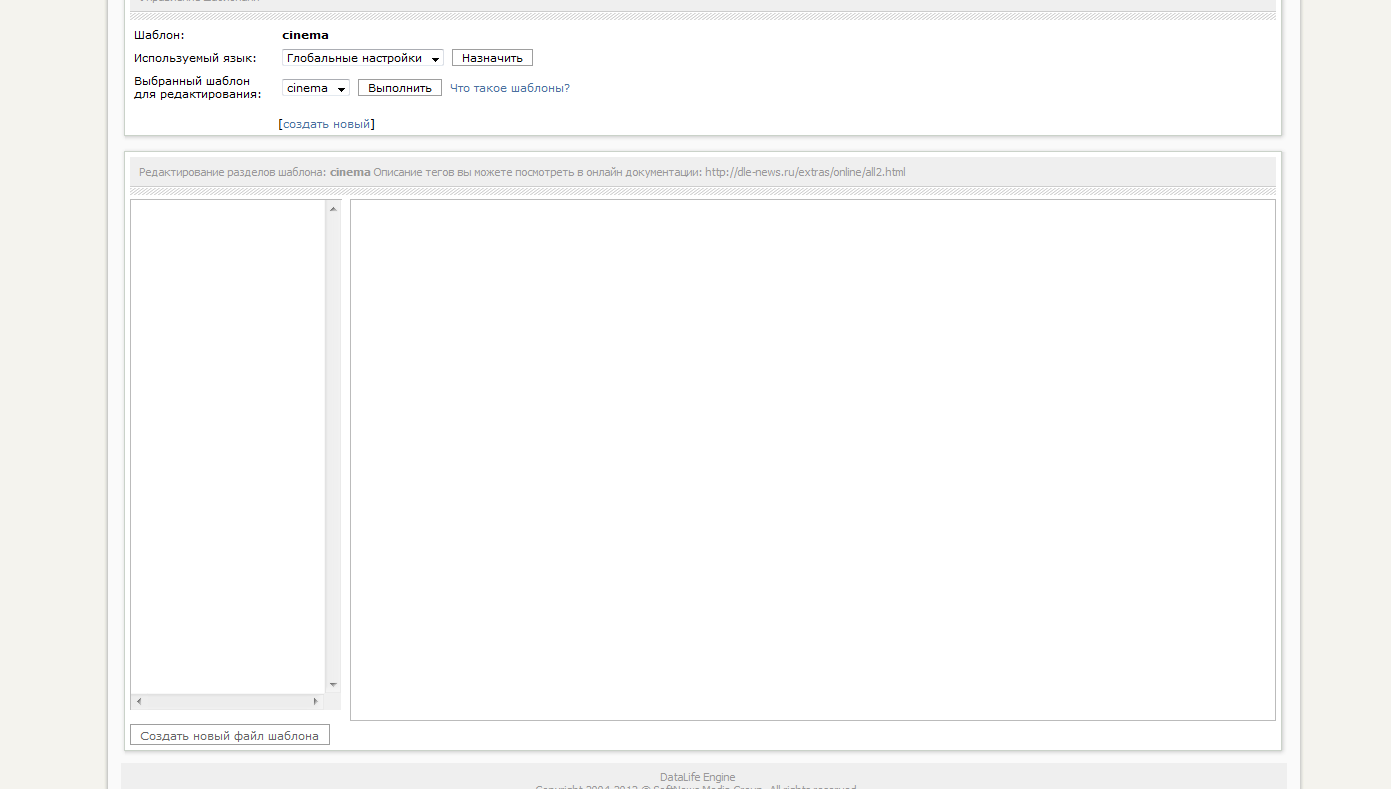Click the file list scroll up arrow
The height and width of the screenshot is (789, 1391).
pos(333,209)
